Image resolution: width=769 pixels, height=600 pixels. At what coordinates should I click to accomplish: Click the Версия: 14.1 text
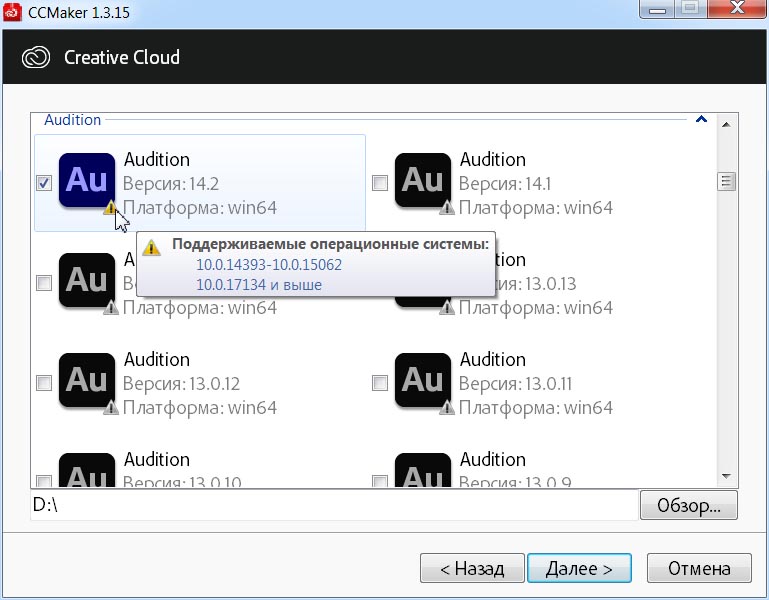[505, 184]
